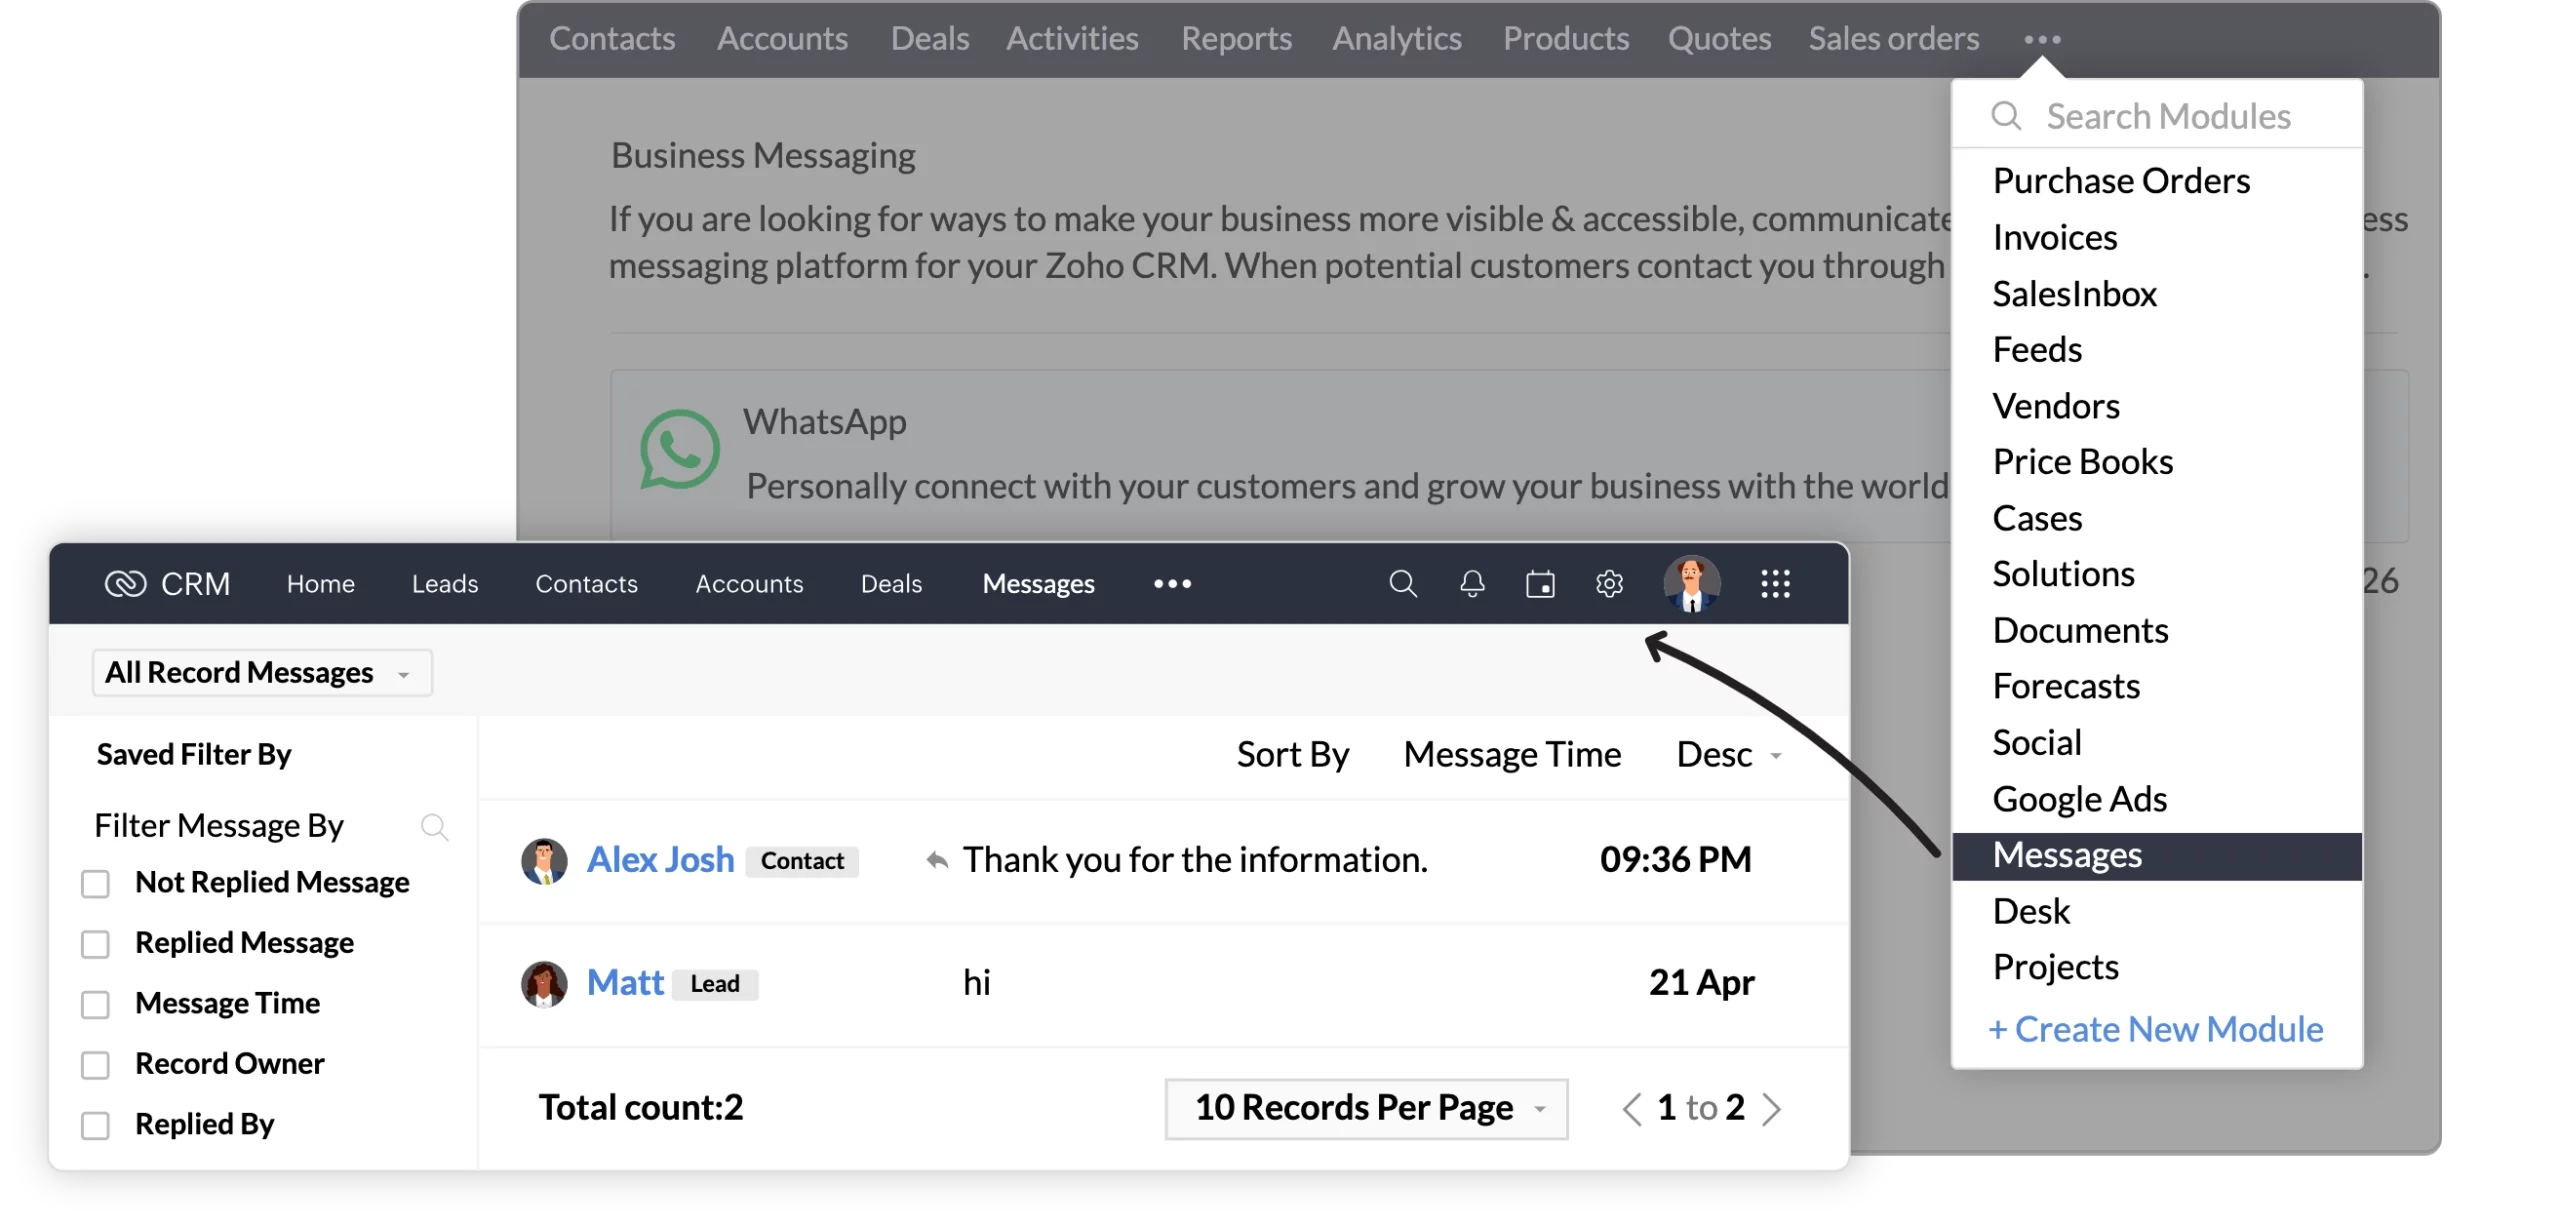The height and width of the screenshot is (1226, 2560).
Task: Open Analytics tab in the background window
Action: [1396, 39]
